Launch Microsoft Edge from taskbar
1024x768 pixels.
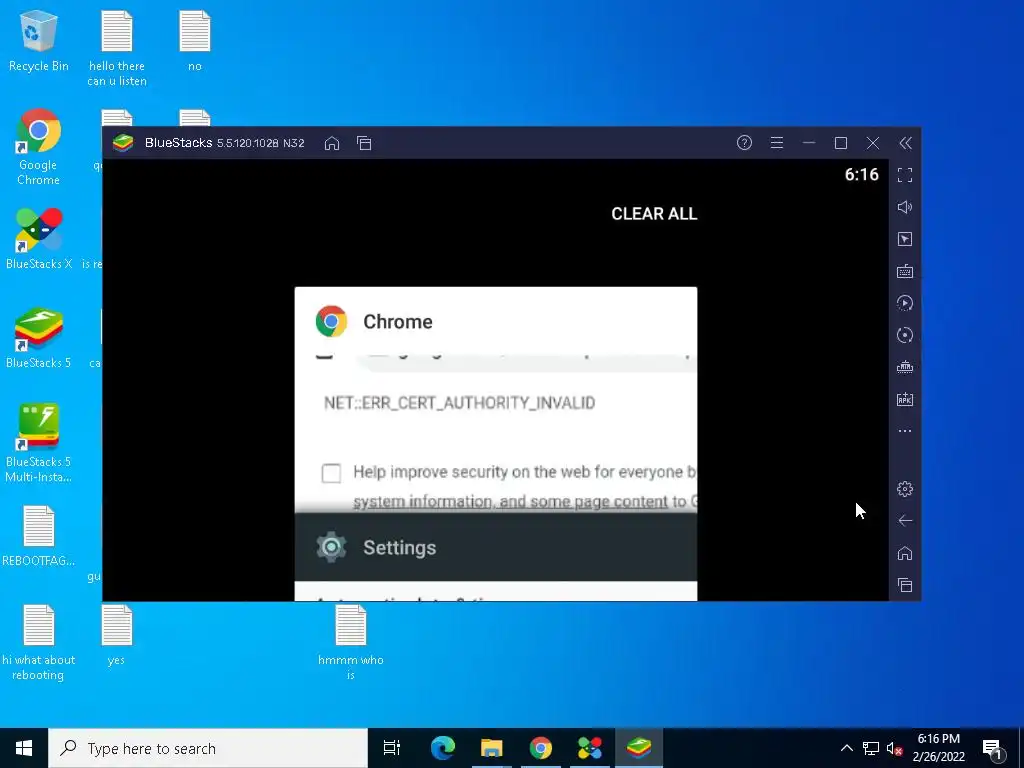click(x=443, y=748)
